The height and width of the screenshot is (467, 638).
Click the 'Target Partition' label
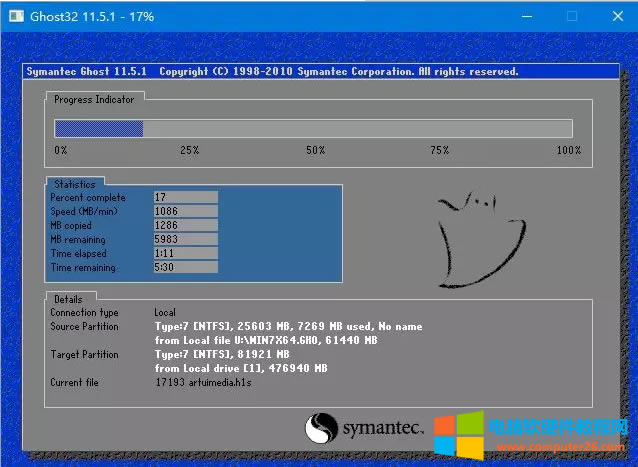pyautogui.click(x=84, y=354)
